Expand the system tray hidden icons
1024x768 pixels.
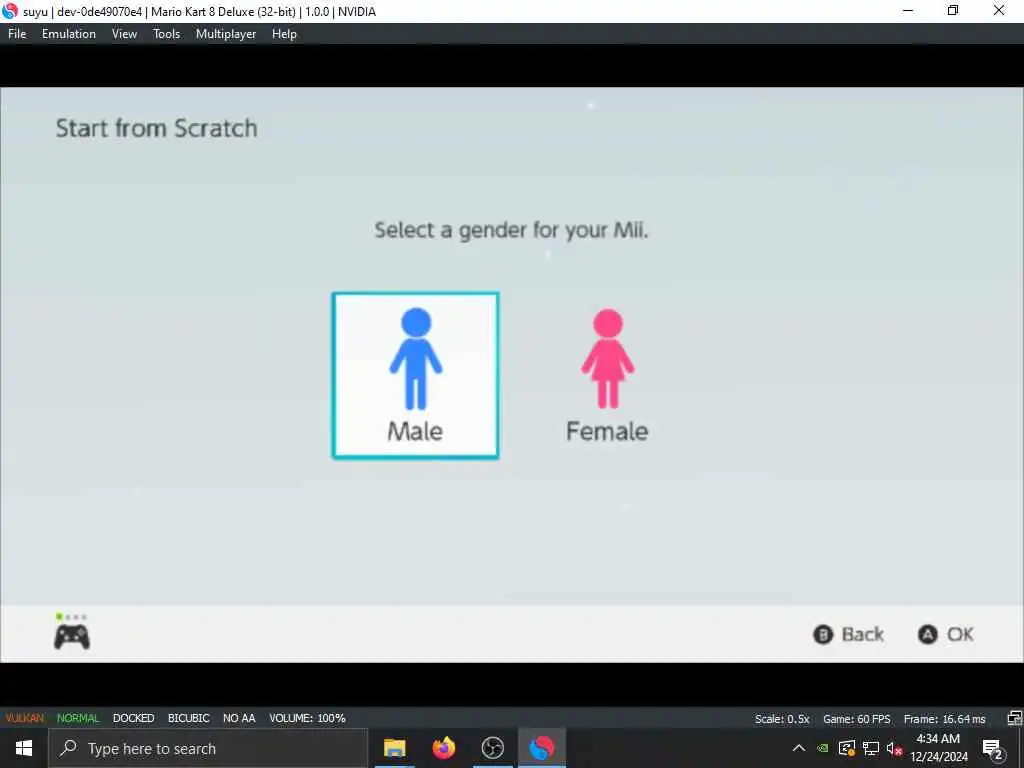click(x=798, y=748)
